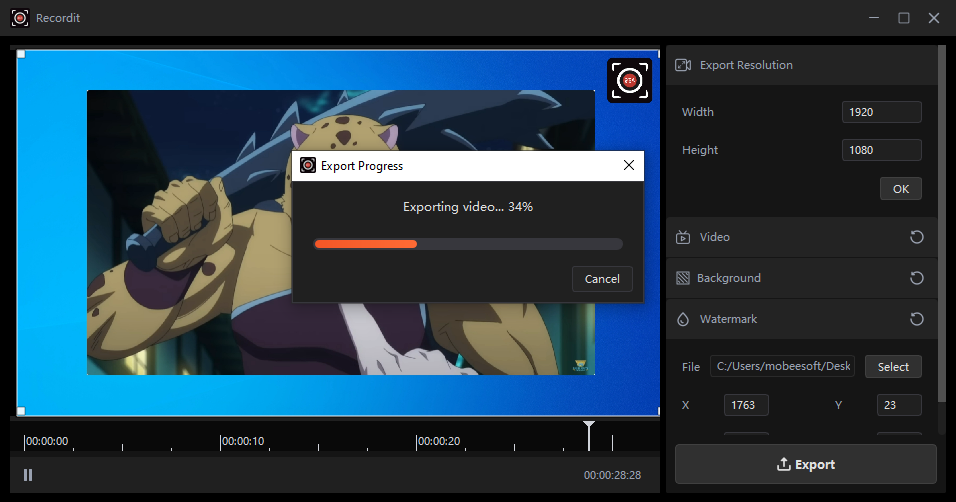Click Select to choose watermark file
Image resolution: width=956 pixels, height=502 pixels.
(893, 367)
